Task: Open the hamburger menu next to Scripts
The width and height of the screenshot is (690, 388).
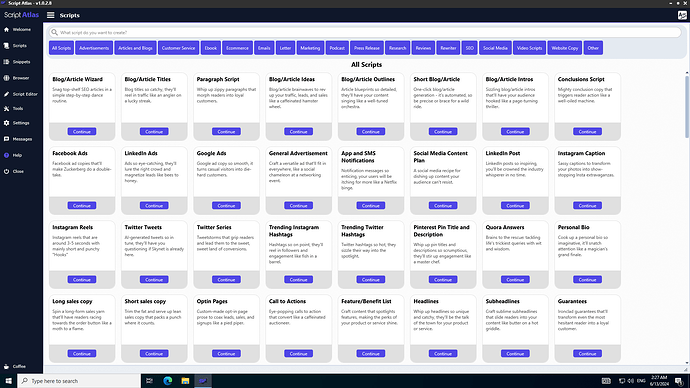Action: 51,15
